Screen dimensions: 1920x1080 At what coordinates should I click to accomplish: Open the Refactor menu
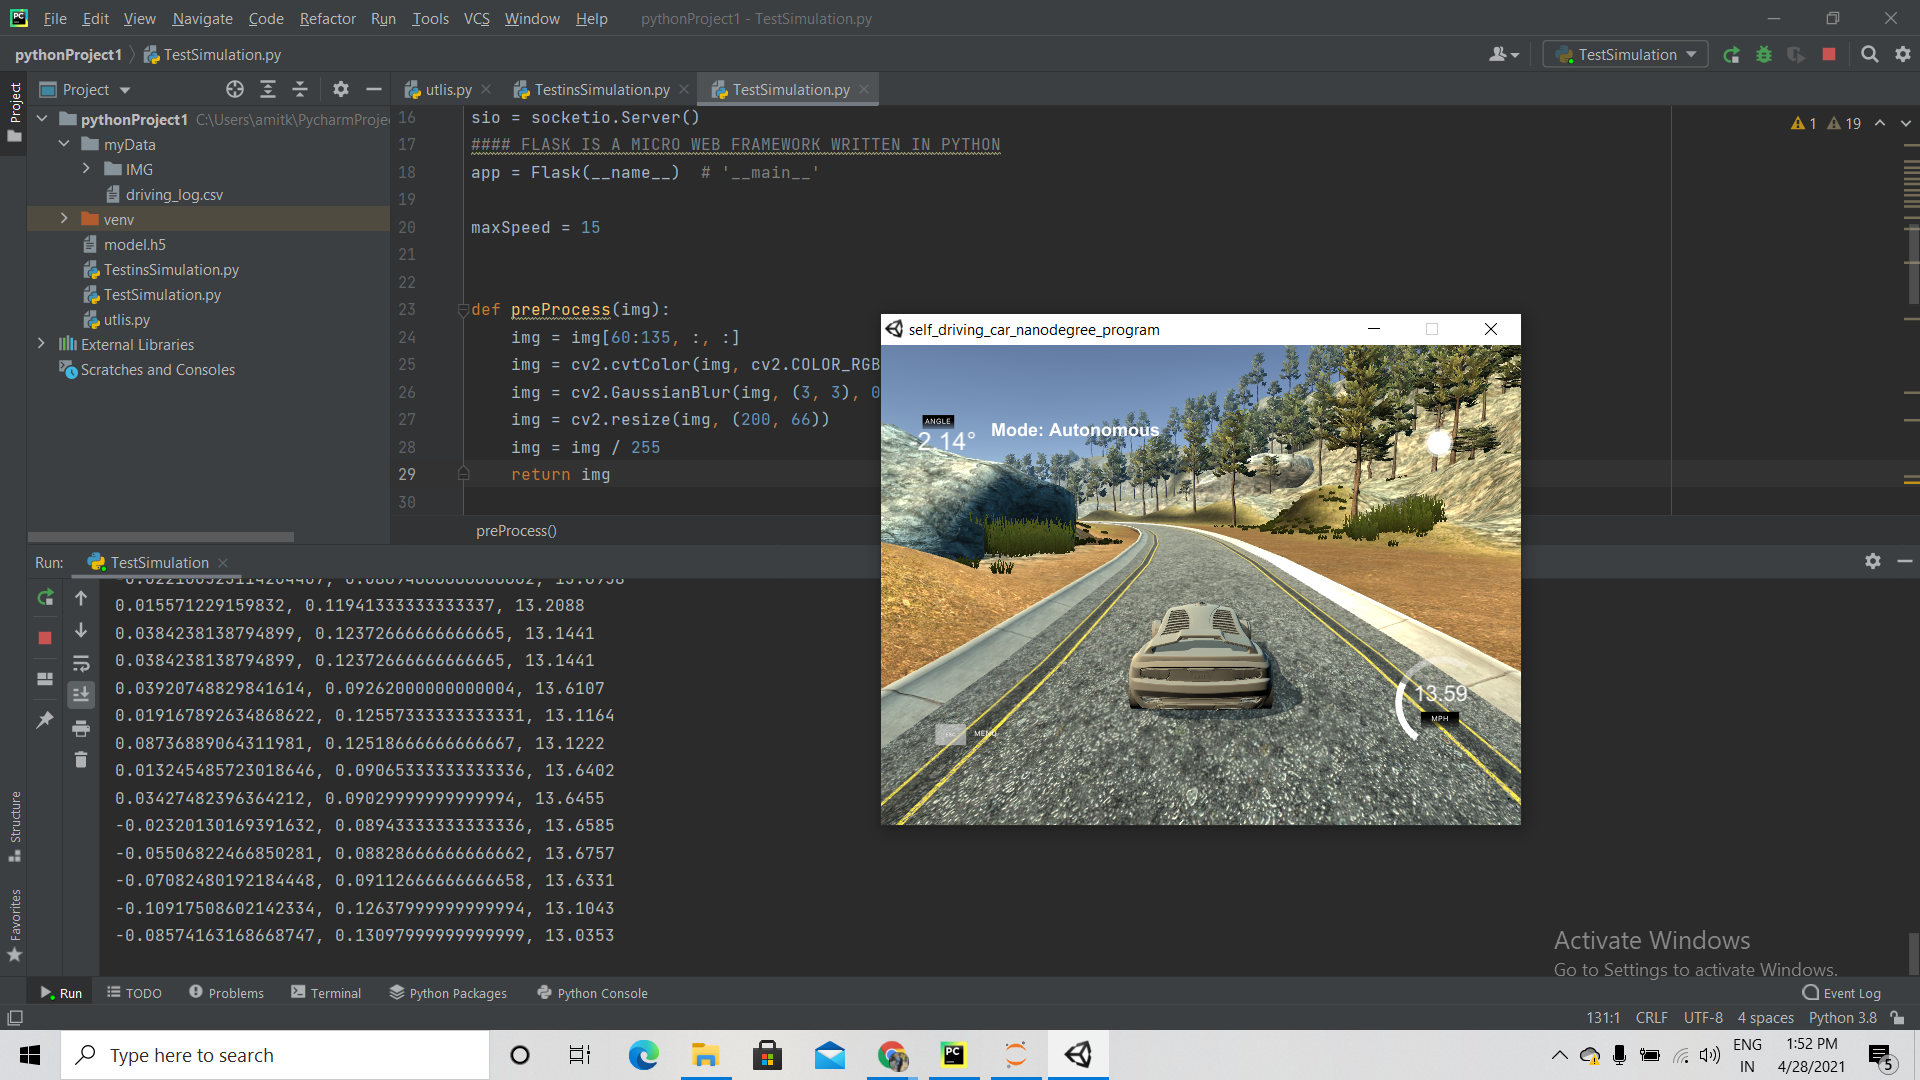tap(327, 18)
